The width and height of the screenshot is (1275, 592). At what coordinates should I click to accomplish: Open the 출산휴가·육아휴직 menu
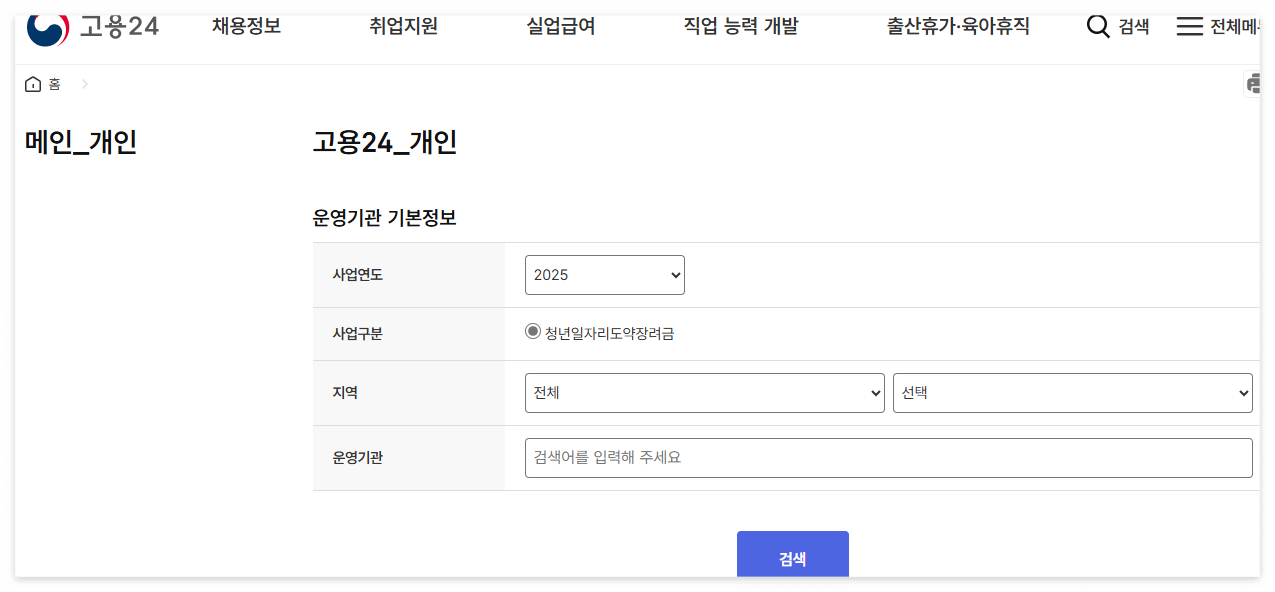click(958, 27)
